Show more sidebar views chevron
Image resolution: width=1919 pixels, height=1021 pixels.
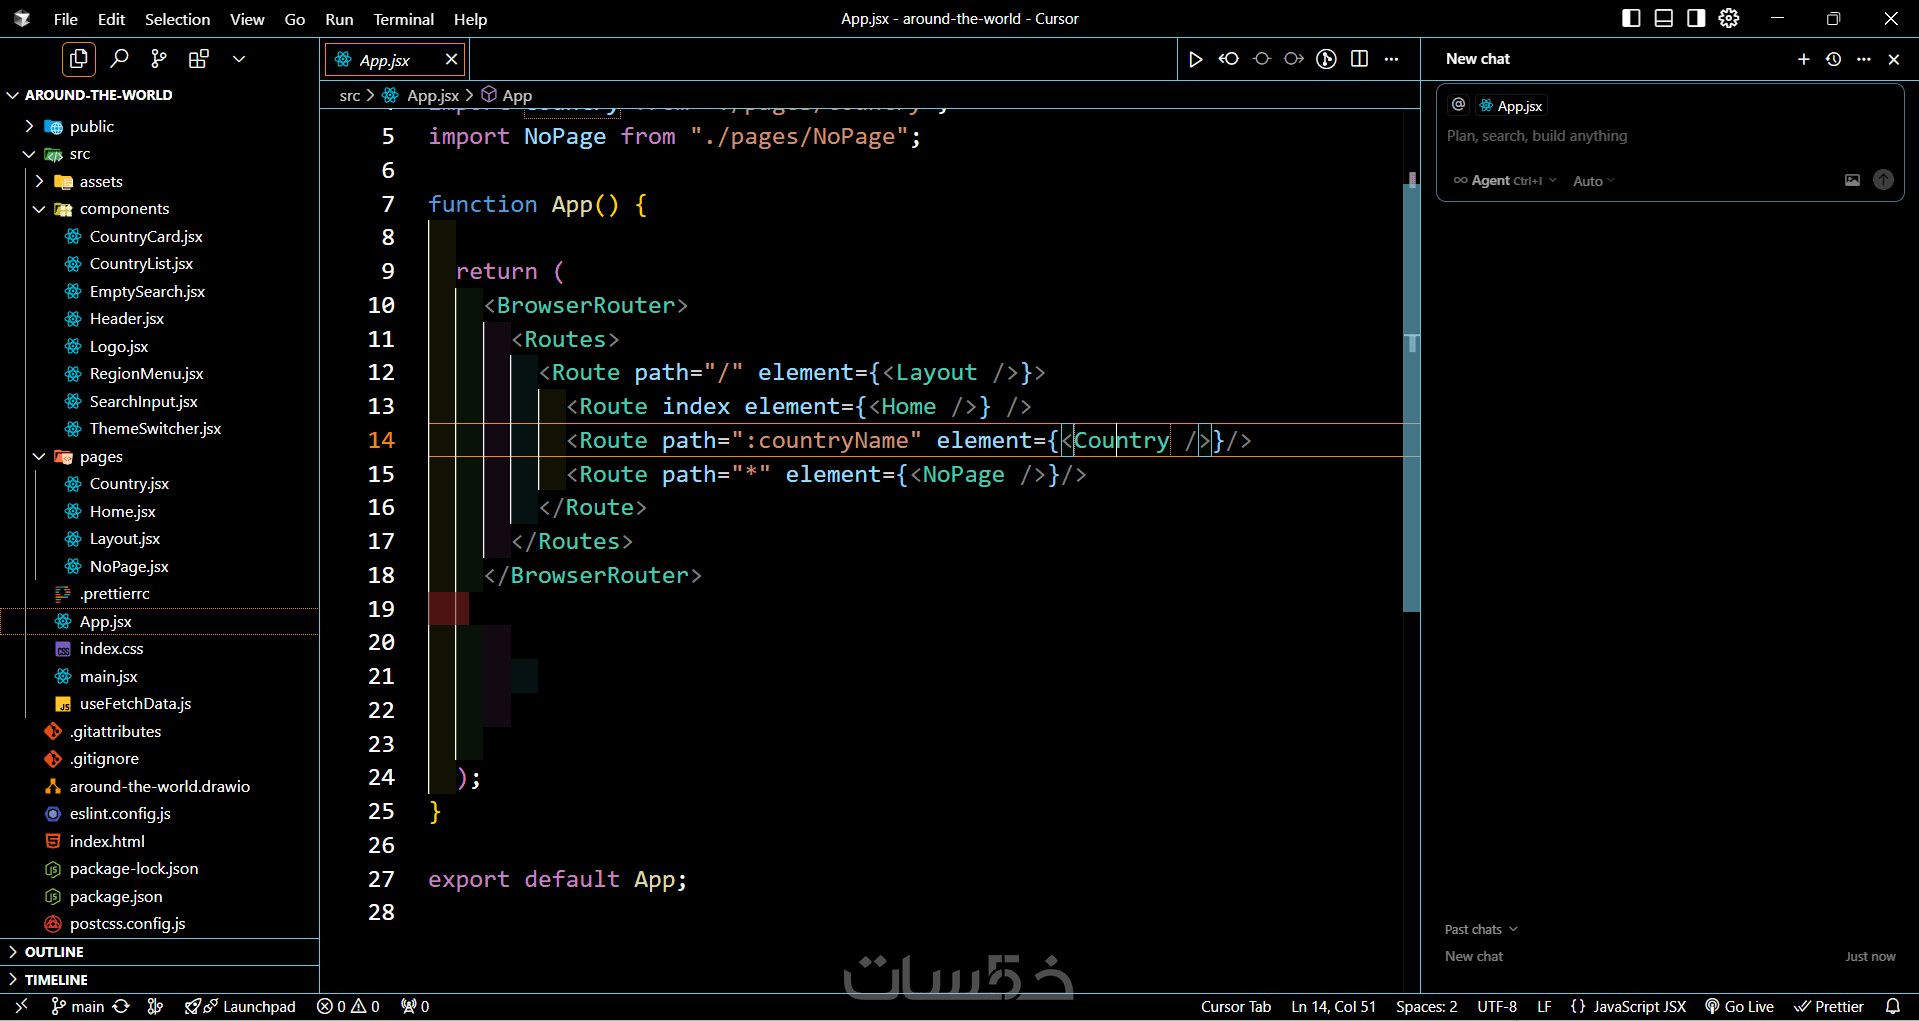click(x=239, y=59)
